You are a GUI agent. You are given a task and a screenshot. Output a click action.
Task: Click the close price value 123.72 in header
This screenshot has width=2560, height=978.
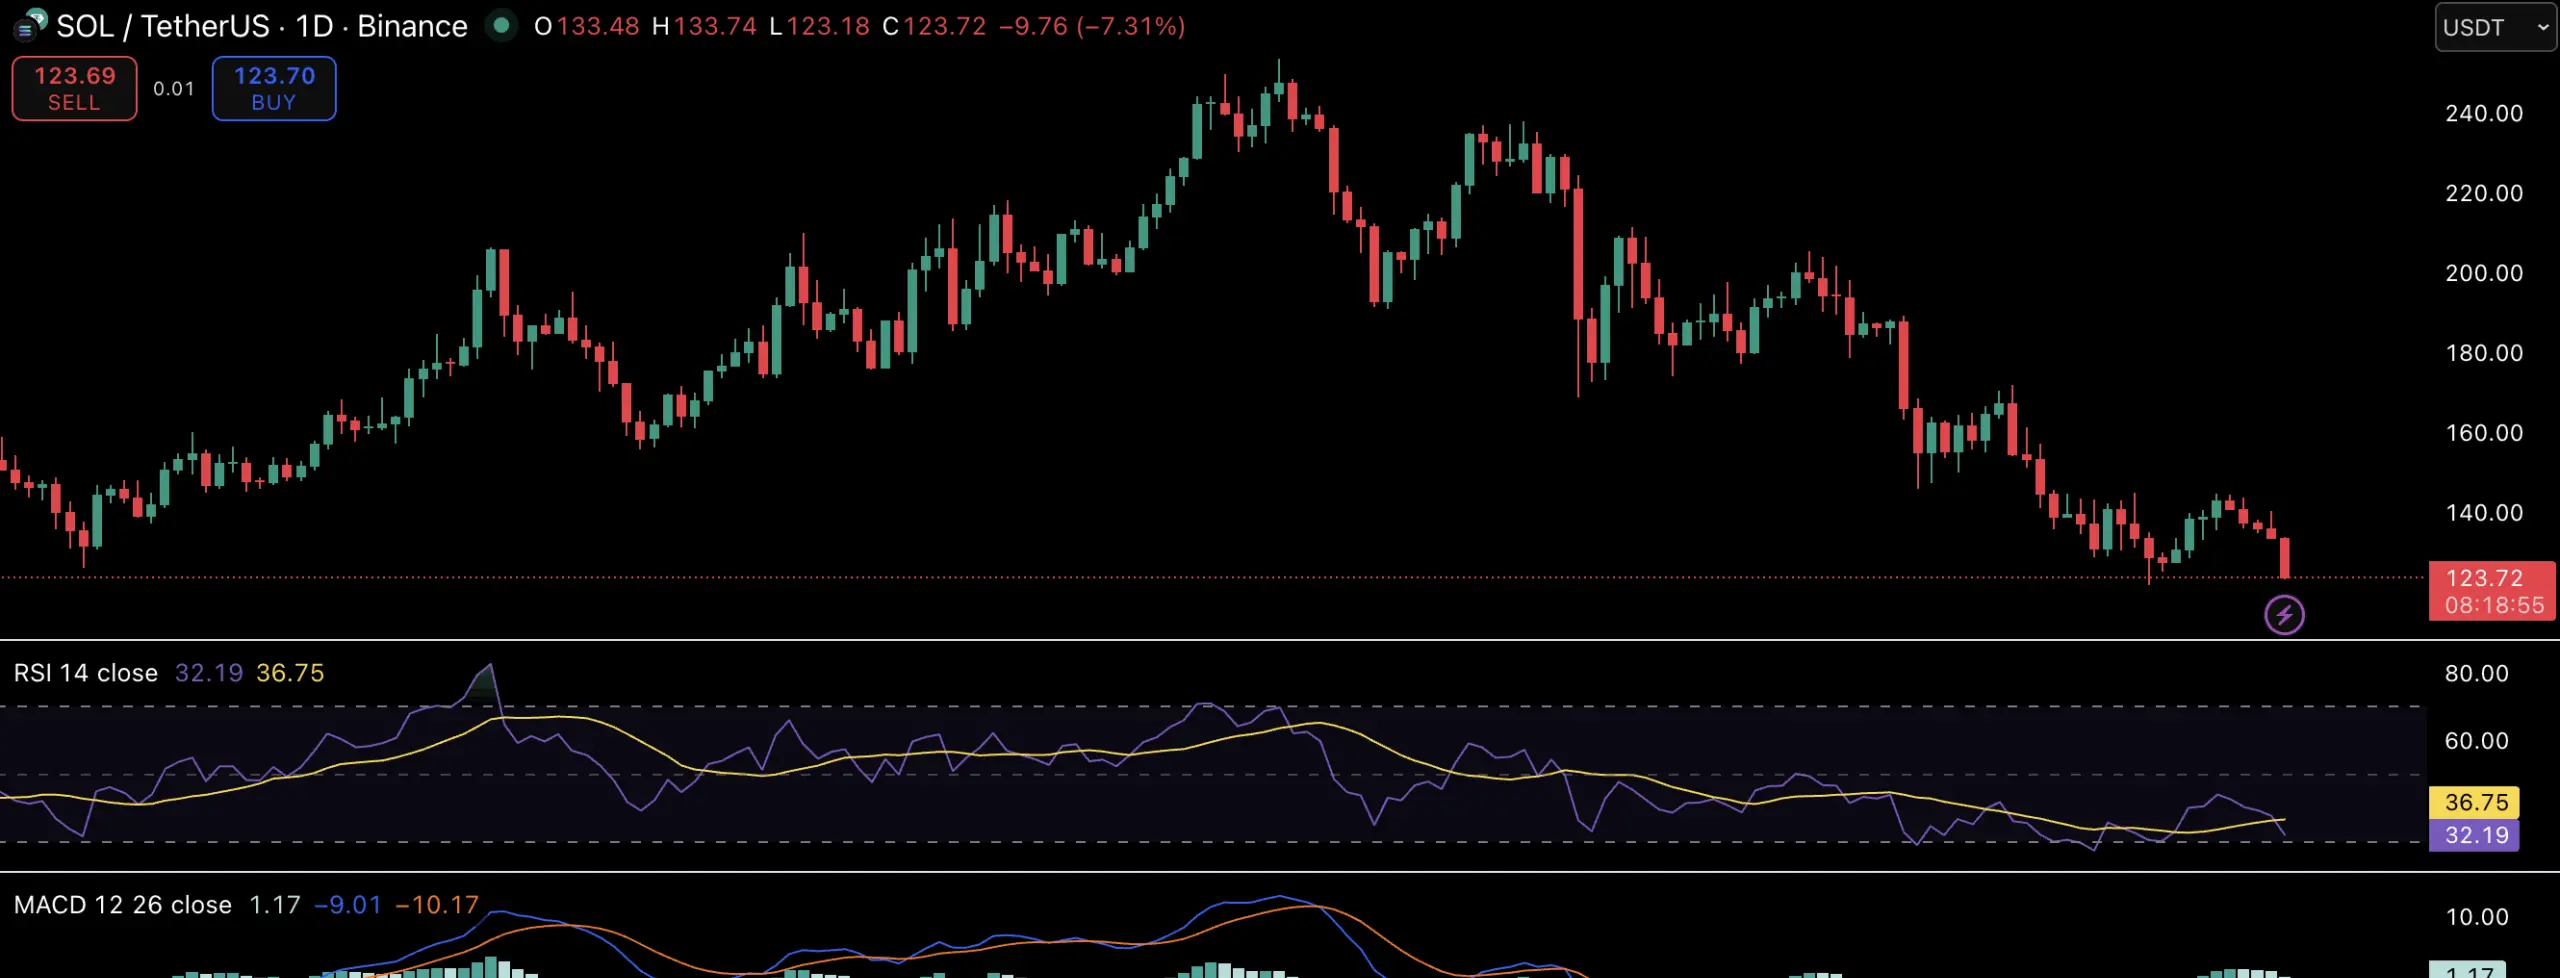(x=945, y=26)
